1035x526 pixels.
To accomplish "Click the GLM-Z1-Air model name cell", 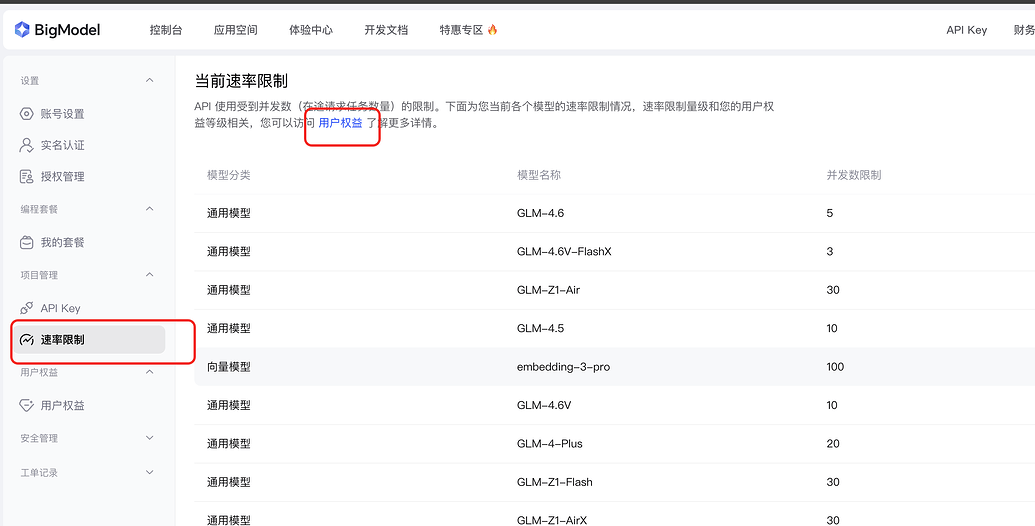I will 549,290.
